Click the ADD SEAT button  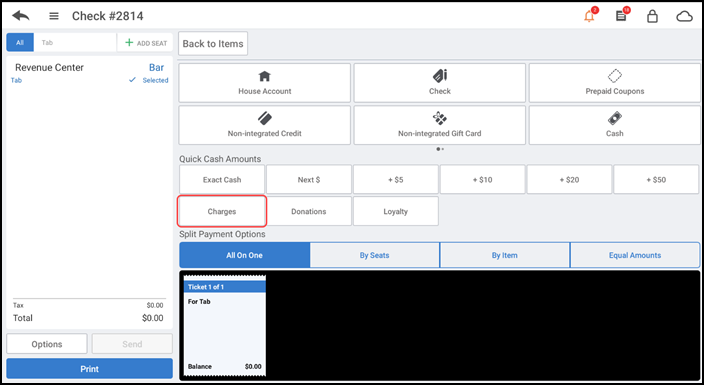coord(145,43)
